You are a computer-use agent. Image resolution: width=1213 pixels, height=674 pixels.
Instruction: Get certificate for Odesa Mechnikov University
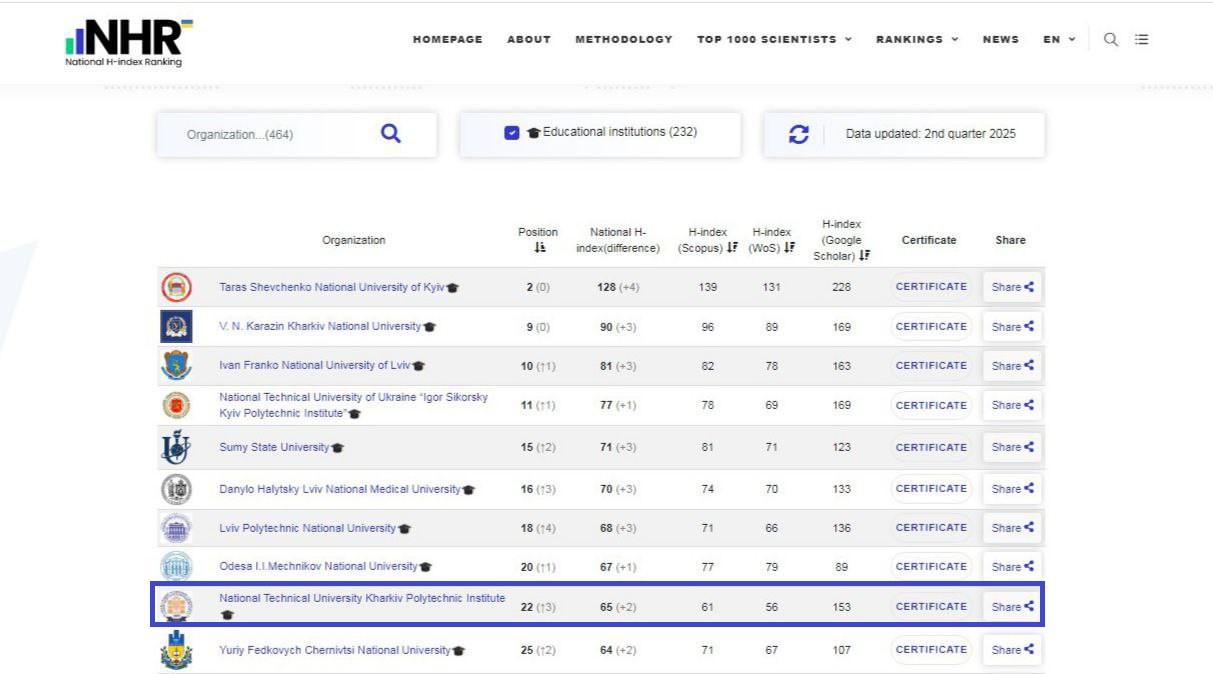pos(931,566)
